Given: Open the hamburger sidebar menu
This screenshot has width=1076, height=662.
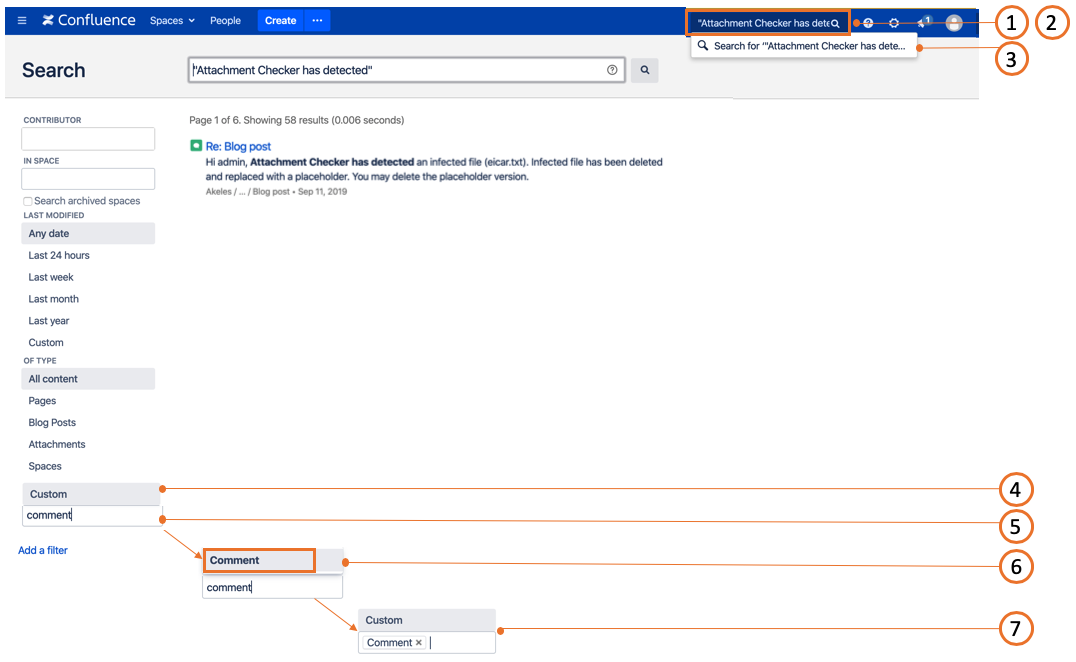Looking at the screenshot, I should tap(22, 21).
